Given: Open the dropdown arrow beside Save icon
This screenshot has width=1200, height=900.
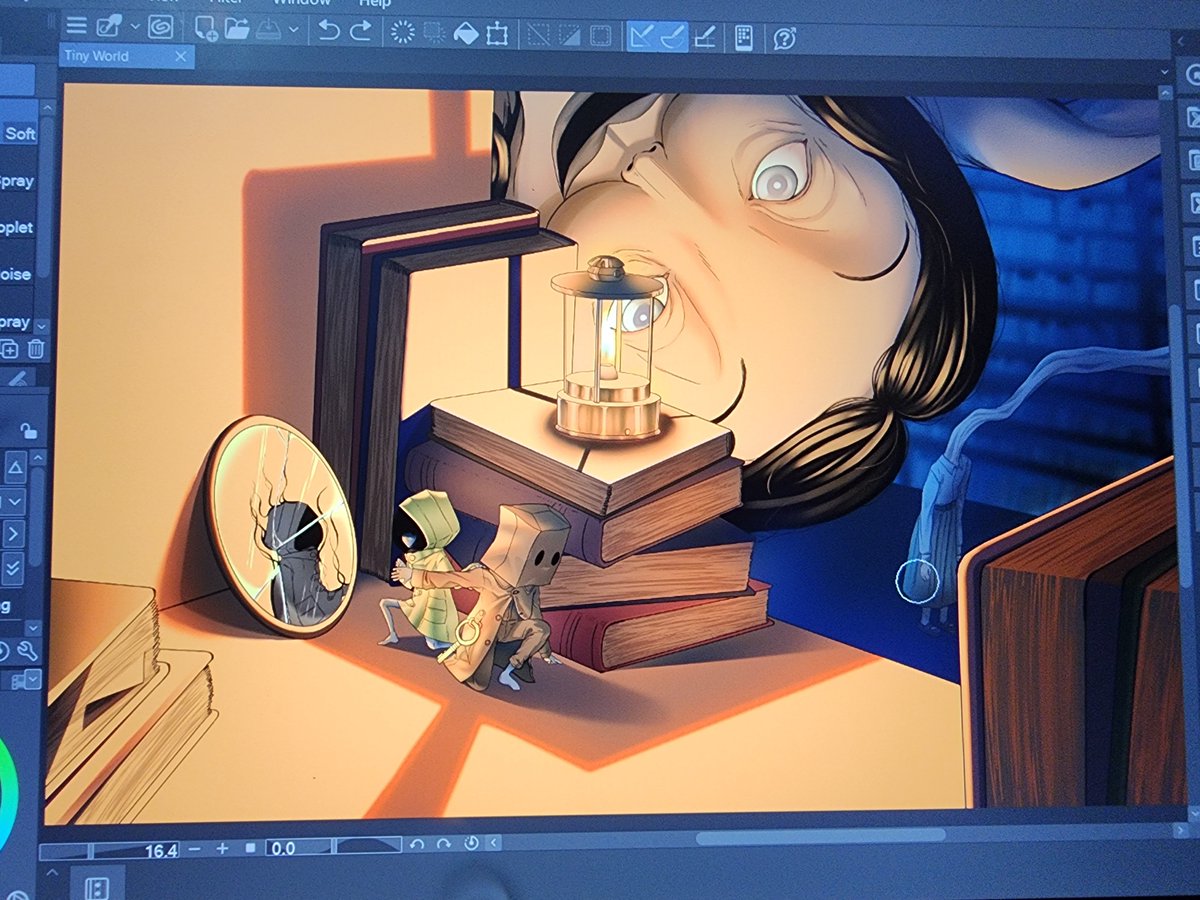Looking at the screenshot, I should pyautogui.click(x=293, y=30).
